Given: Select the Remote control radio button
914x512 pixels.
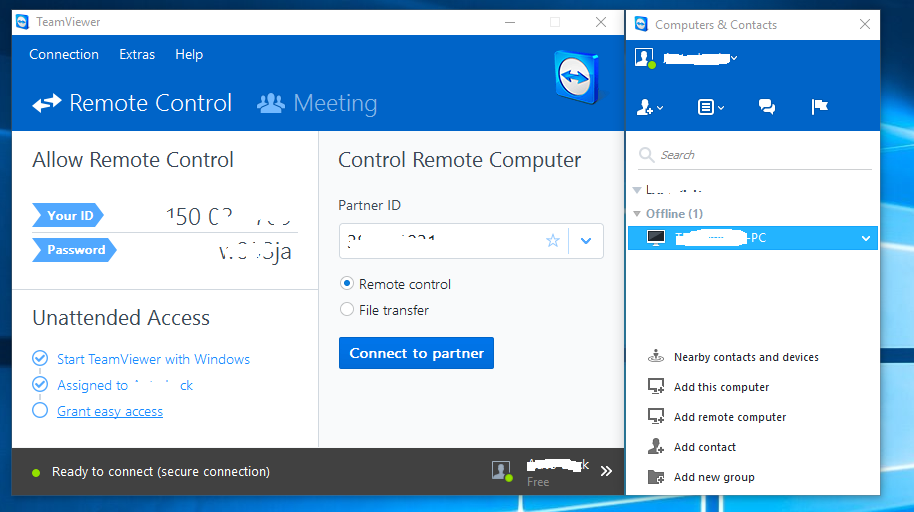Looking at the screenshot, I should tap(347, 284).
